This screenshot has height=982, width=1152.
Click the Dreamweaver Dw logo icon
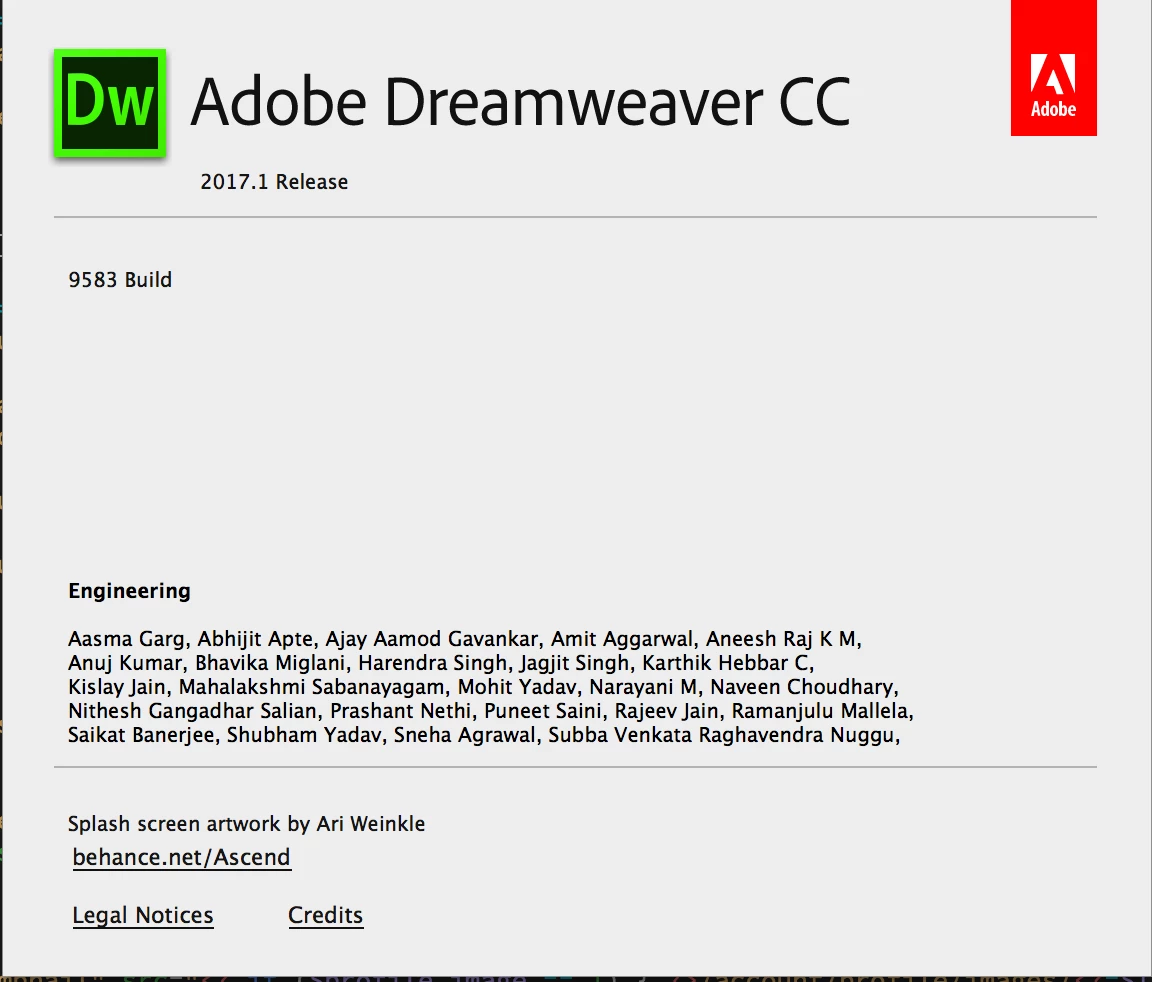(x=109, y=103)
